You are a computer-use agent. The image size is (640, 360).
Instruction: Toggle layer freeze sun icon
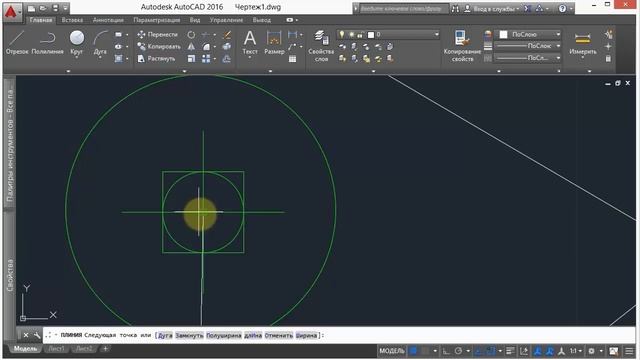(x=351, y=35)
